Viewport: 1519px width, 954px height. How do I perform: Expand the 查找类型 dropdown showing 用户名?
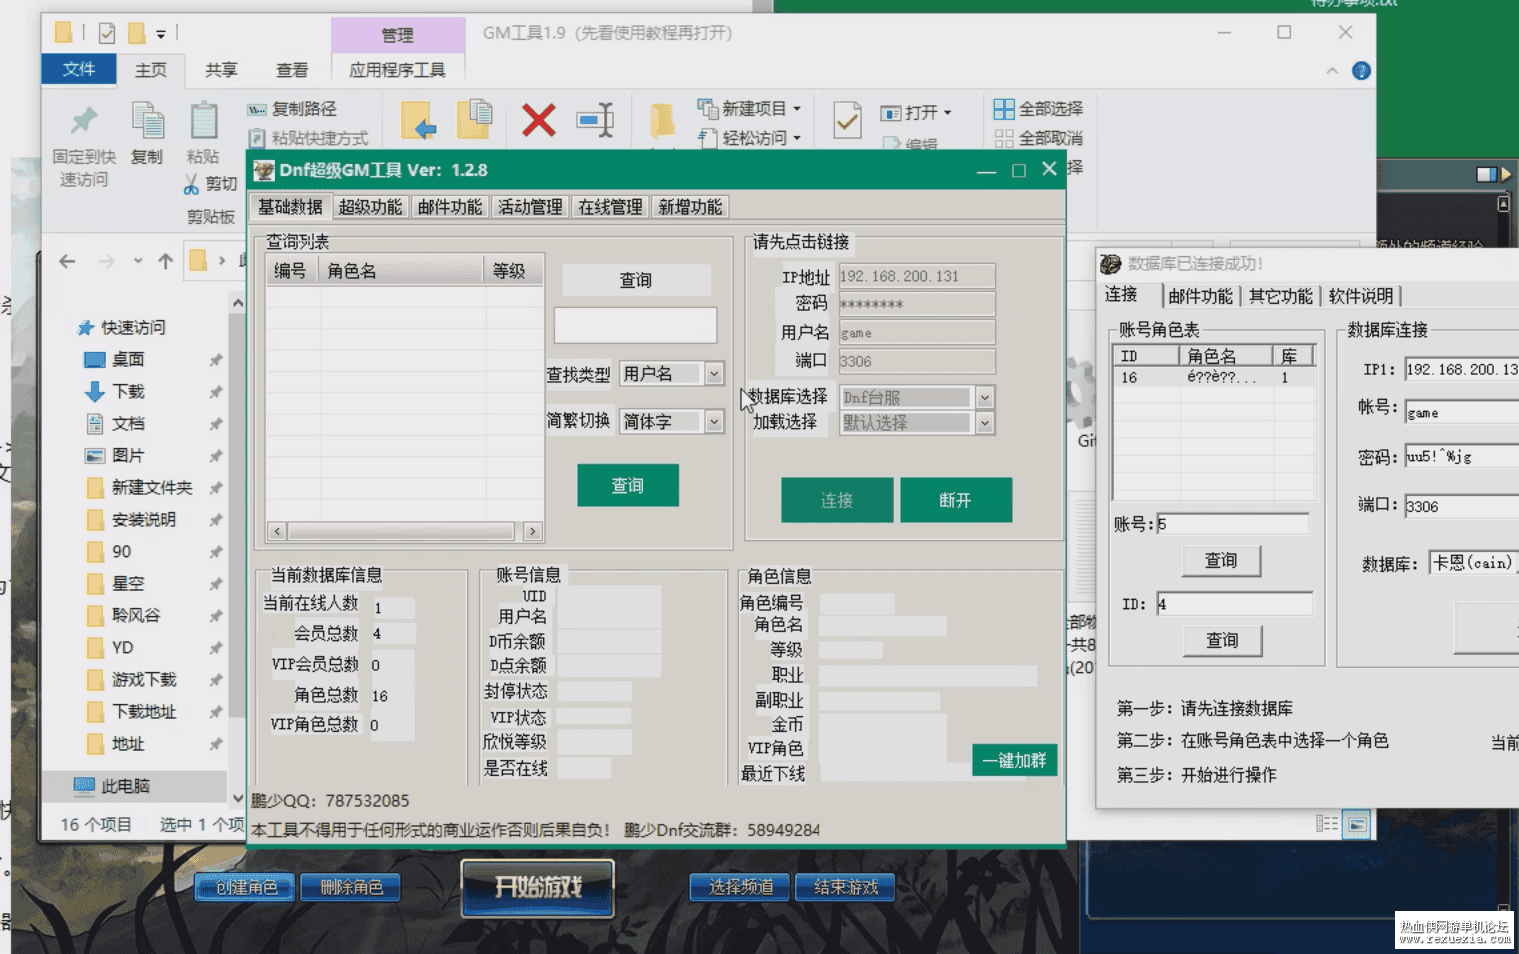click(714, 374)
